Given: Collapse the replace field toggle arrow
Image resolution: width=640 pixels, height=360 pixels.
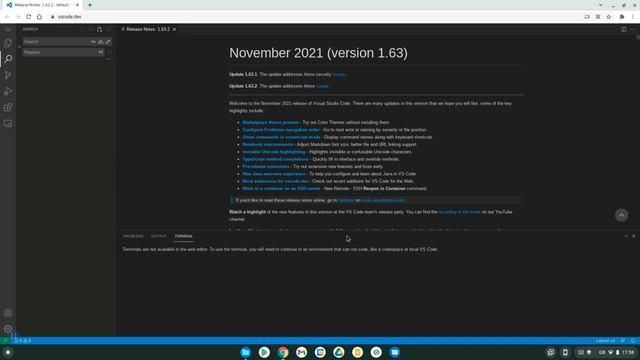Looking at the screenshot, I should coord(19,47).
